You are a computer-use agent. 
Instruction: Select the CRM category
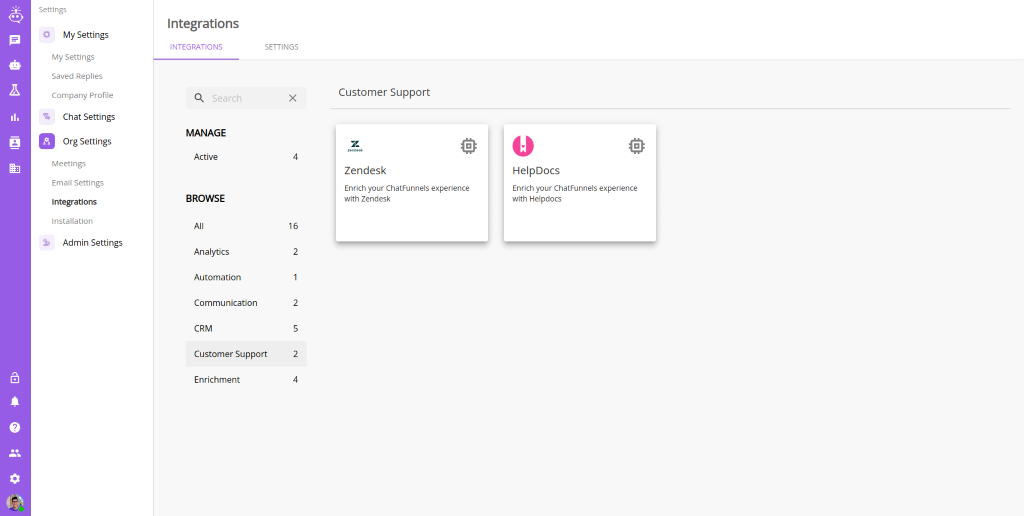click(246, 328)
